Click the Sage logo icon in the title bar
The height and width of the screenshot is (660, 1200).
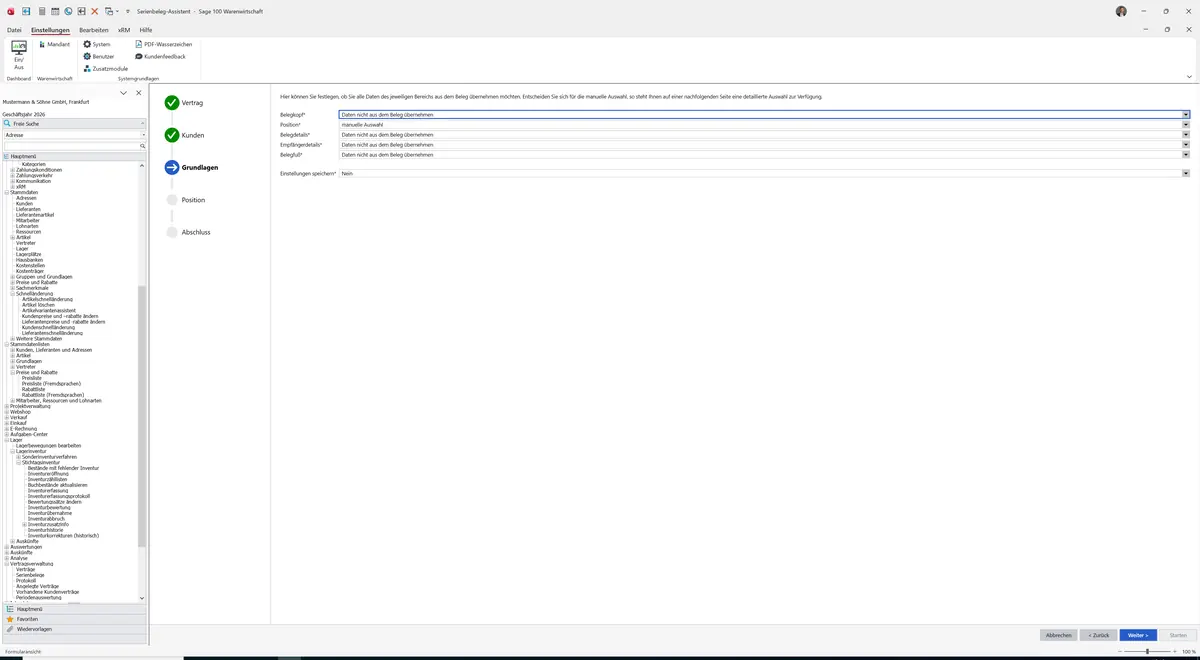9,11
